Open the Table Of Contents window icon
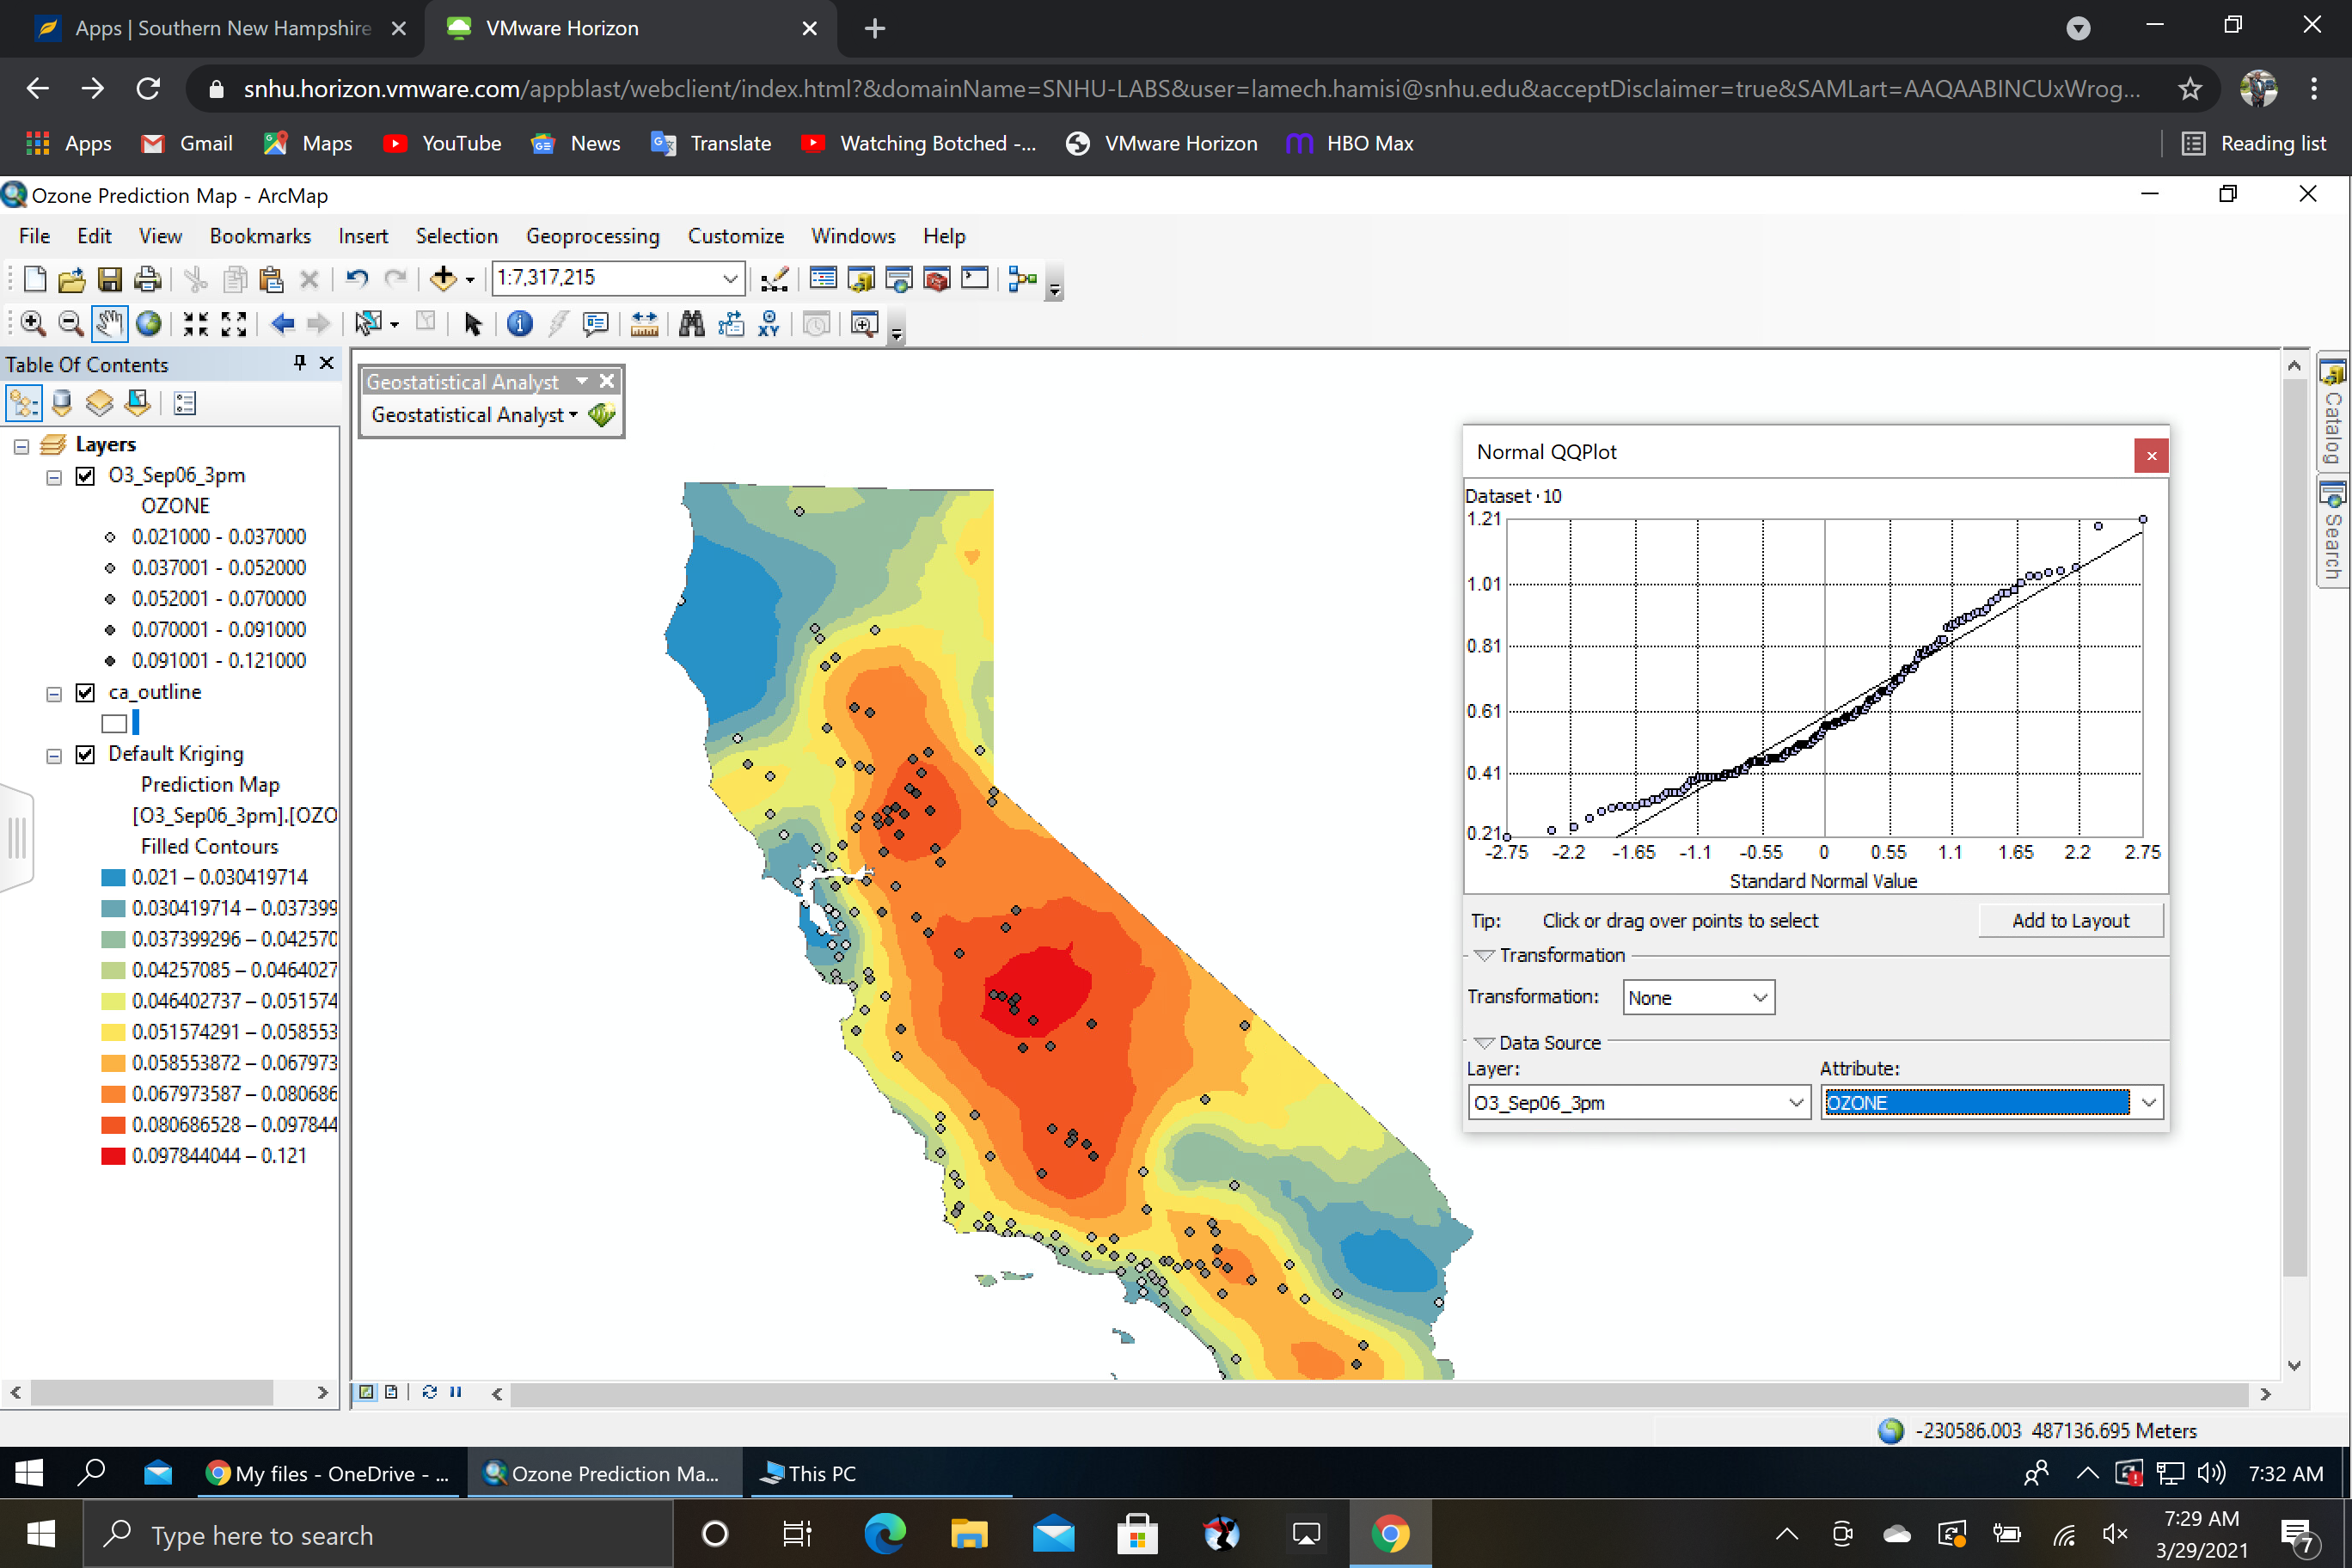The width and height of the screenshot is (2352, 1568). [823, 279]
